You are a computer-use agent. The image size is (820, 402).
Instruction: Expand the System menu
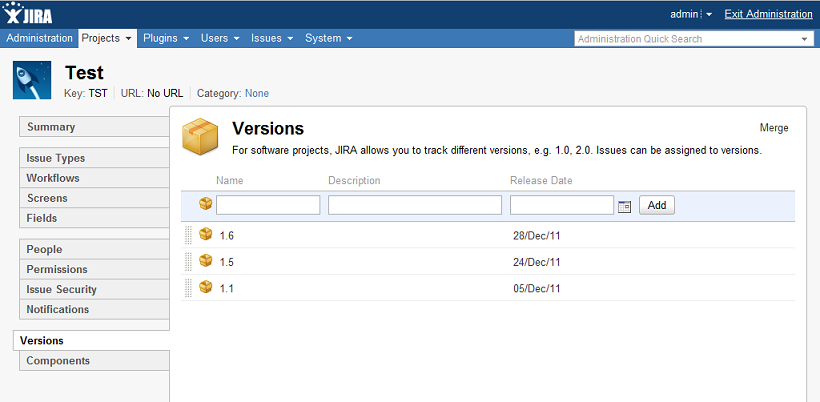pos(328,38)
